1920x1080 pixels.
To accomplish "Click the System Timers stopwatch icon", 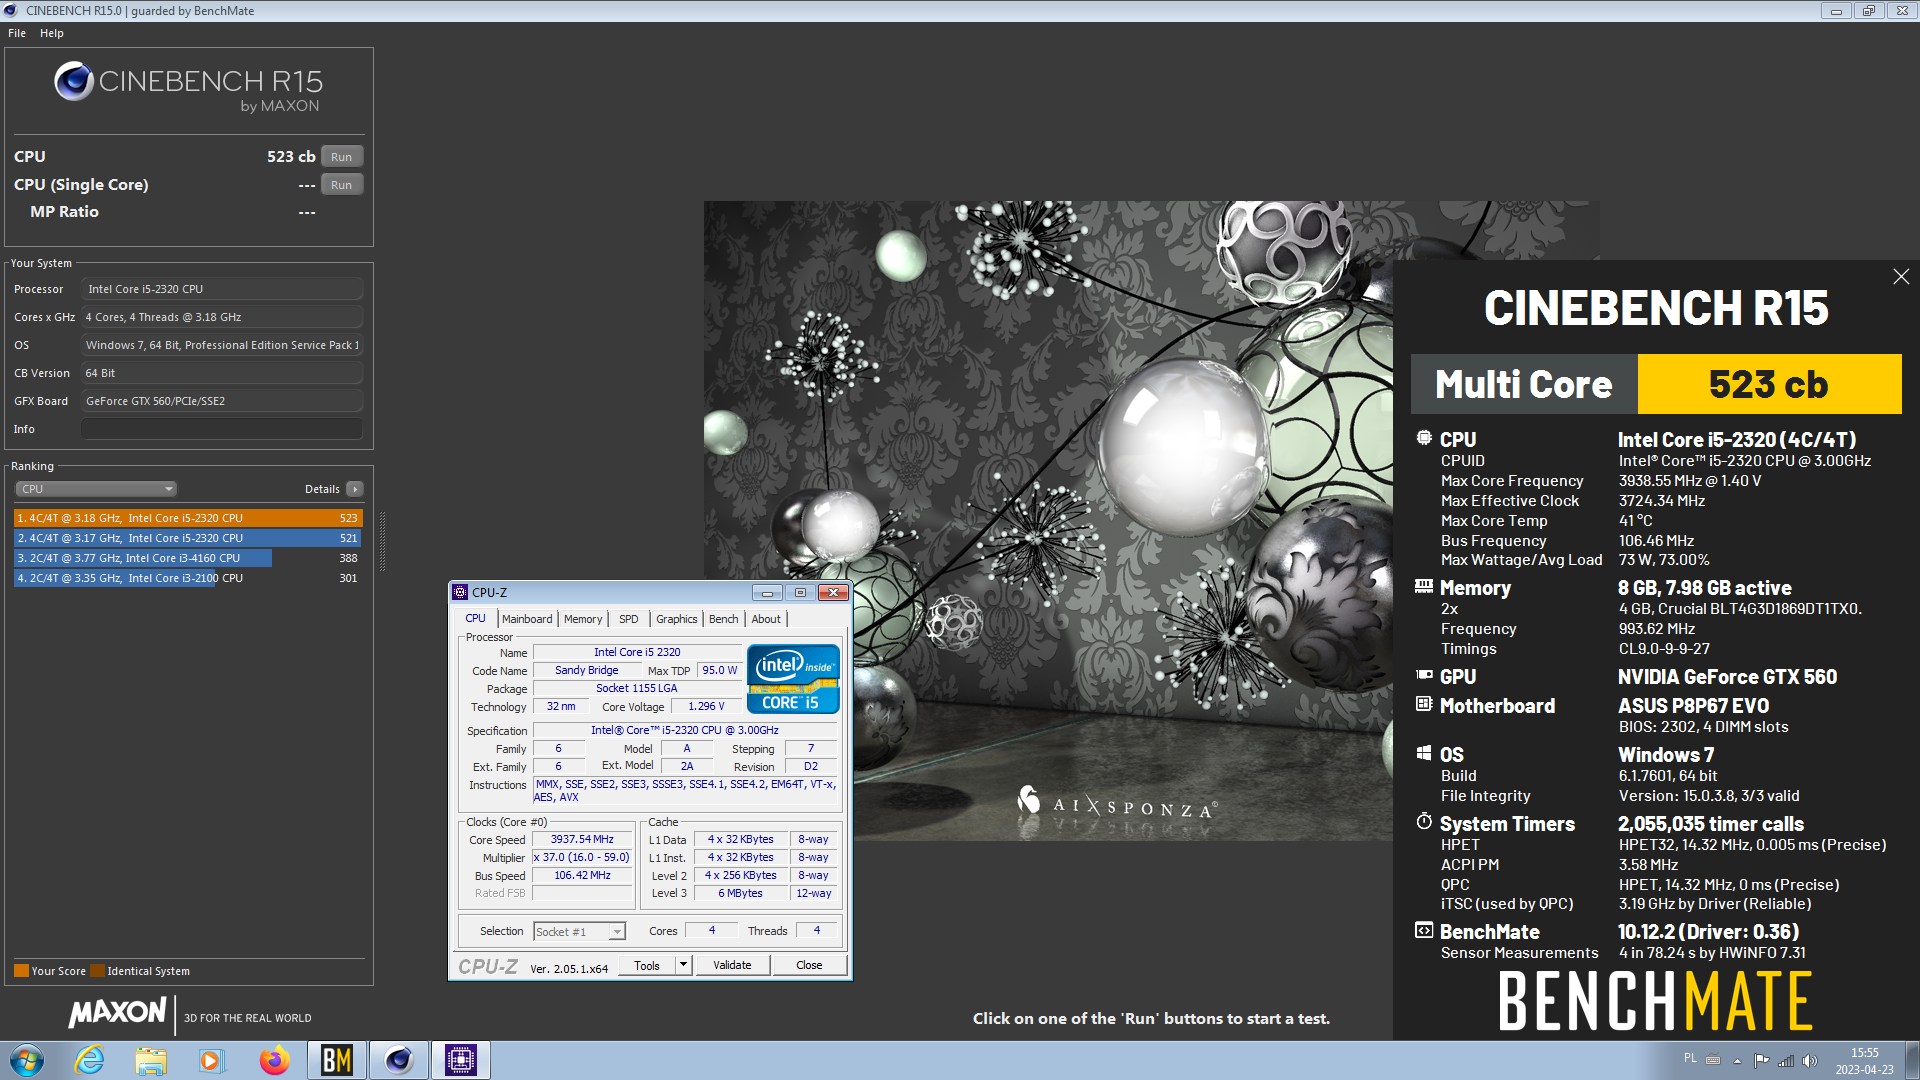I will pos(1424,822).
